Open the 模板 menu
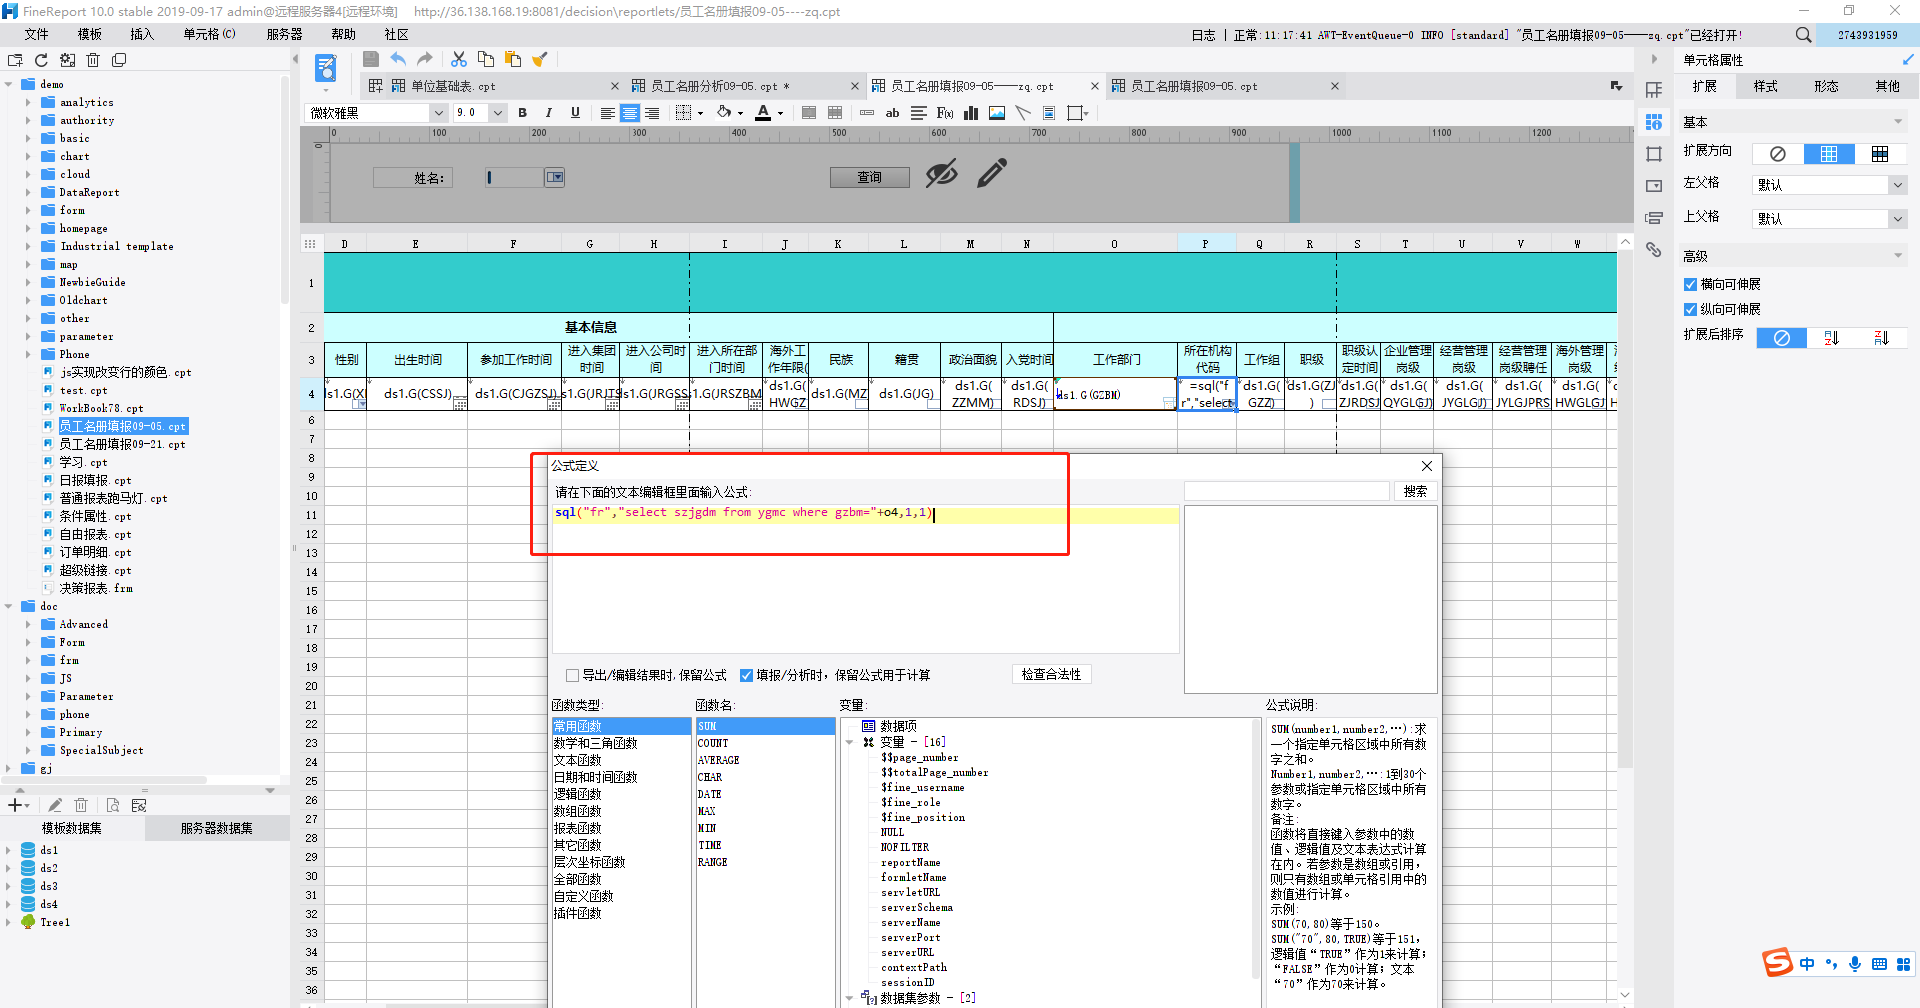This screenshot has height=1008, width=1920. [90, 34]
